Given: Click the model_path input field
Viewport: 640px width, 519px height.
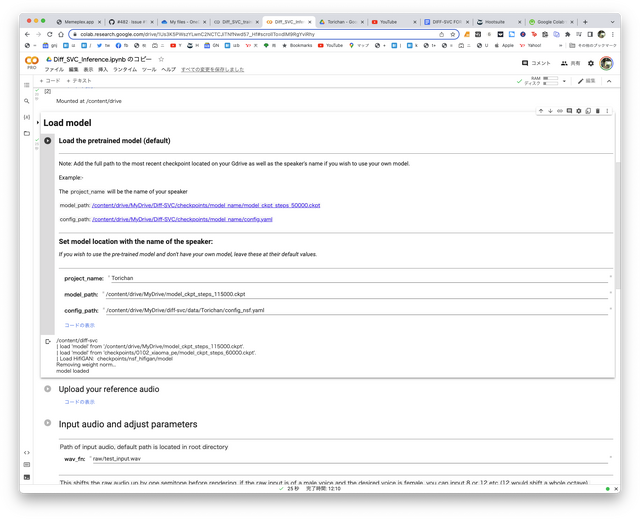Looking at the screenshot, I should tap(356, 294).
